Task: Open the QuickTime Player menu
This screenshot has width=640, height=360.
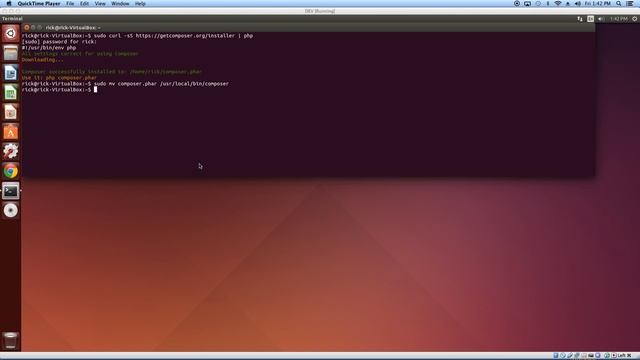Action: pyautogui.click(x=39, y=3)
